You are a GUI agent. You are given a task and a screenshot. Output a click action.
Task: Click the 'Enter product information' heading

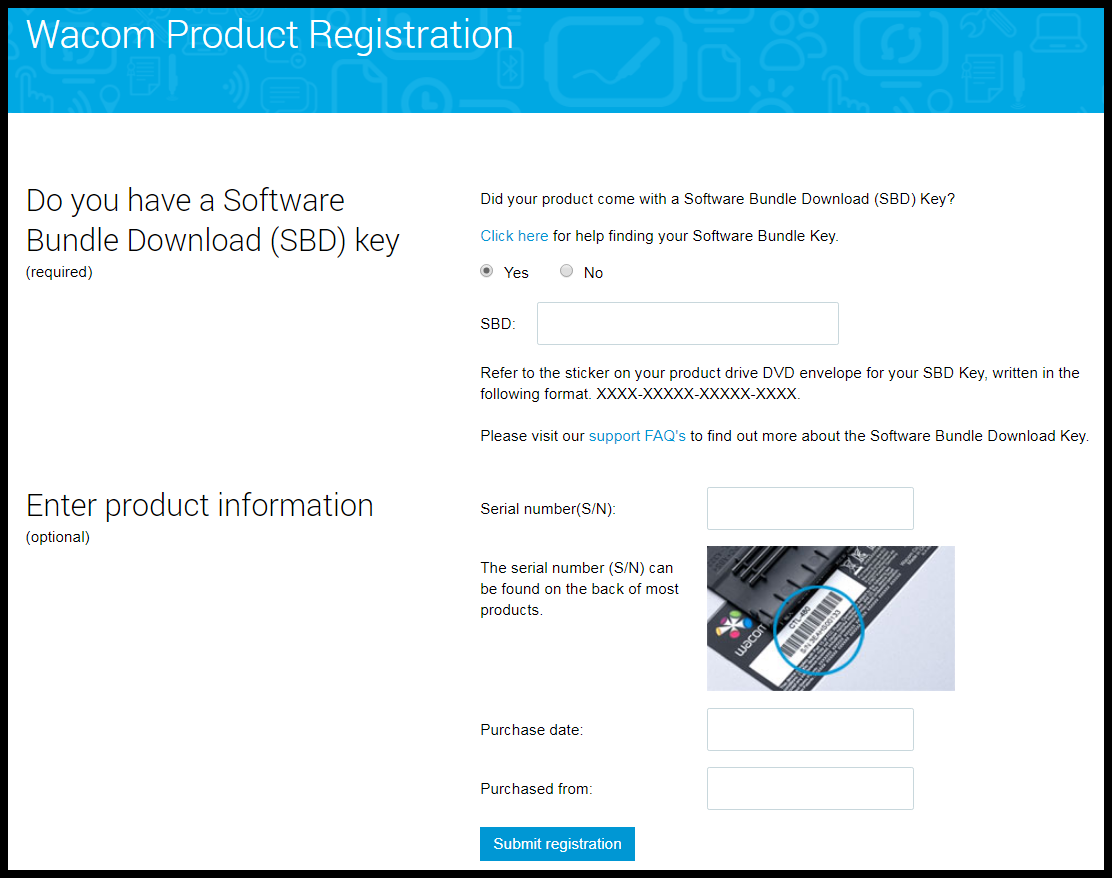click(200, 506)
